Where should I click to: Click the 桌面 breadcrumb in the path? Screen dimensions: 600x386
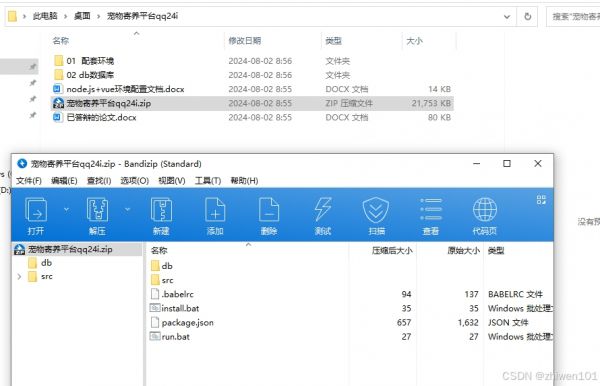82,16
